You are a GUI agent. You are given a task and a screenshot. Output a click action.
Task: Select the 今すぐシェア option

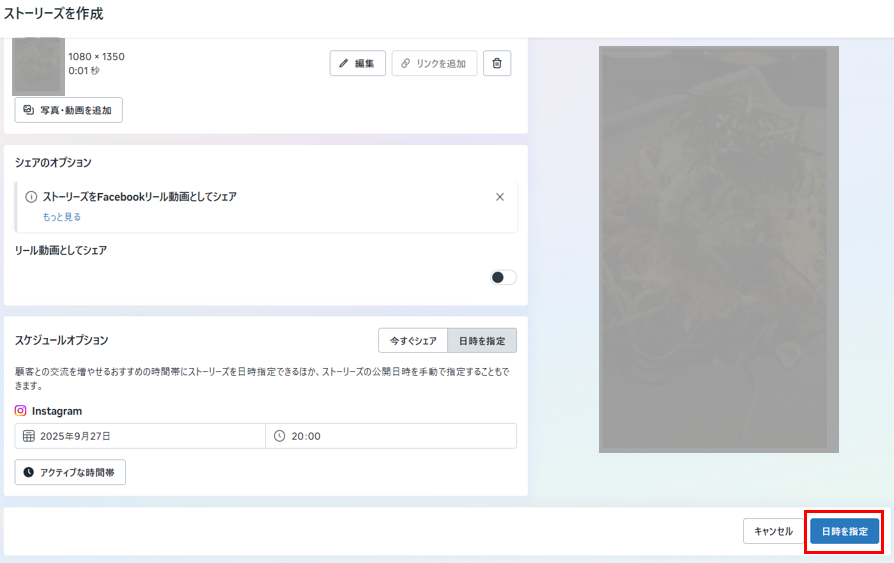coord(413,341)
